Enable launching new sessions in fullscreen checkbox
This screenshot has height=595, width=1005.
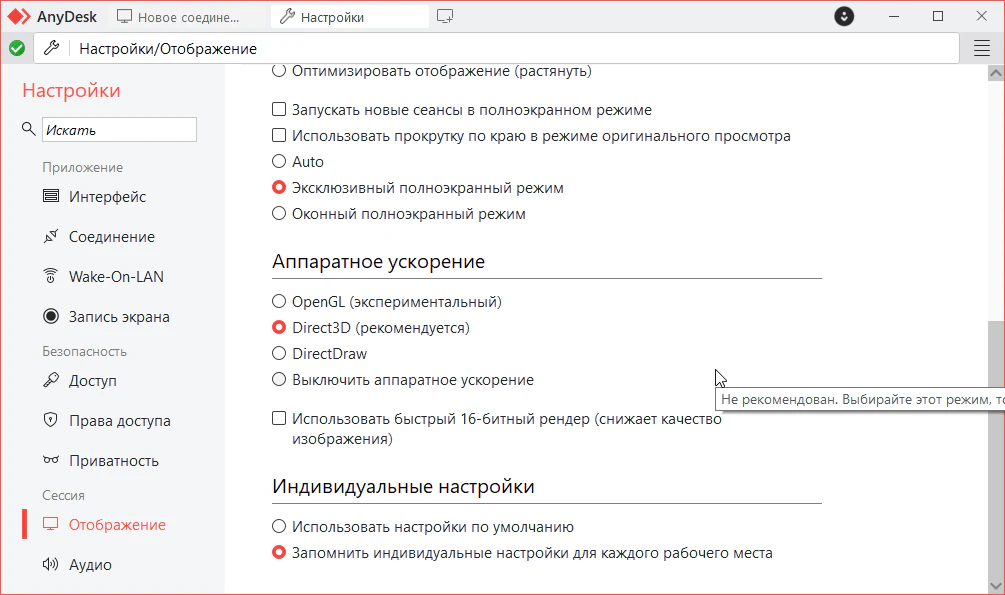pos(280,110)
